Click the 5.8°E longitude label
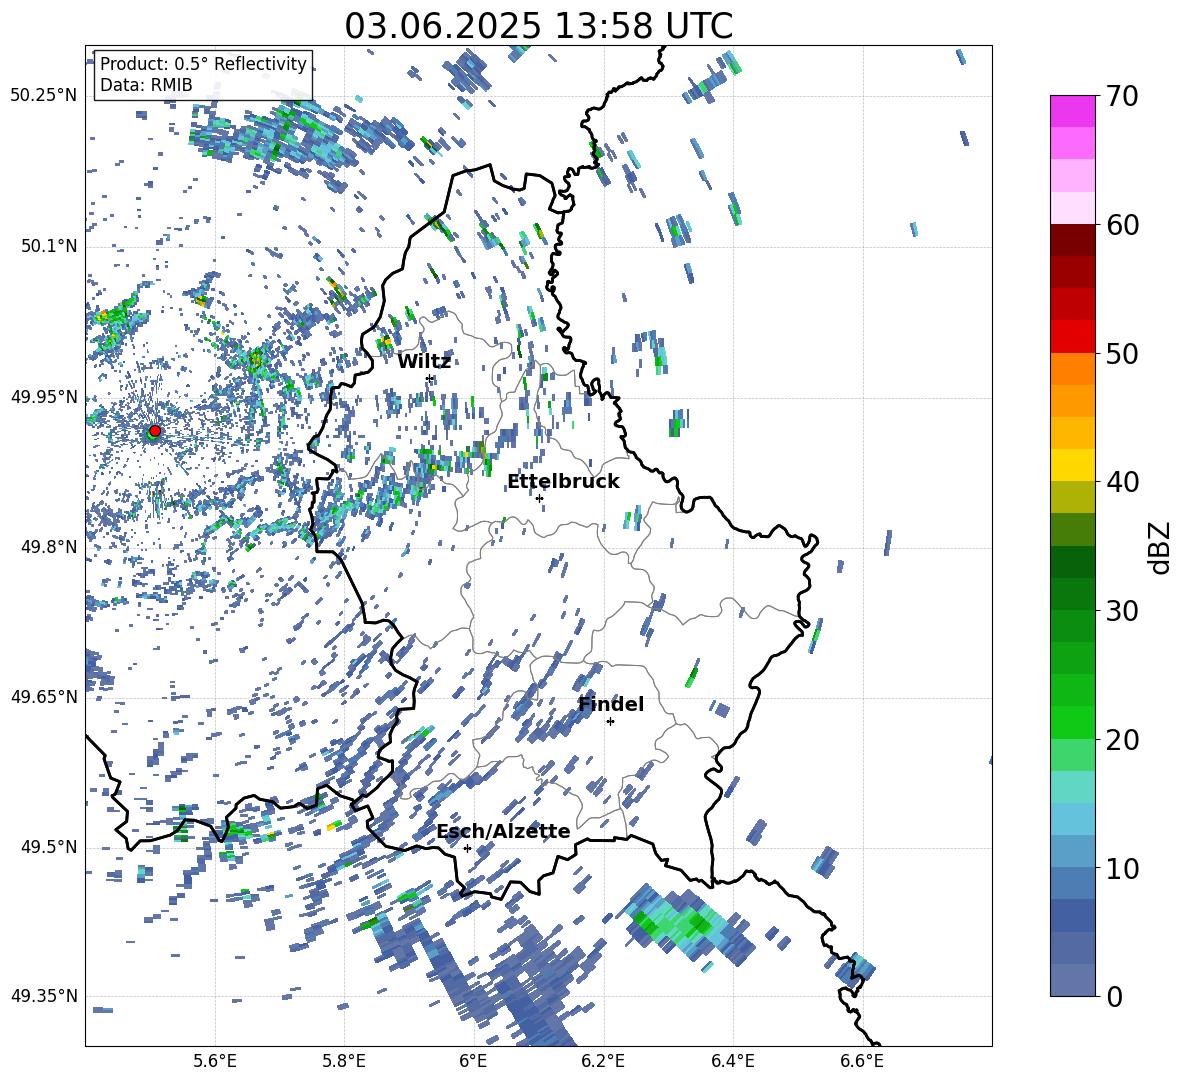Viewport: 1184px width, 1081px height. pyautogui.click(x=344, y=1061)
